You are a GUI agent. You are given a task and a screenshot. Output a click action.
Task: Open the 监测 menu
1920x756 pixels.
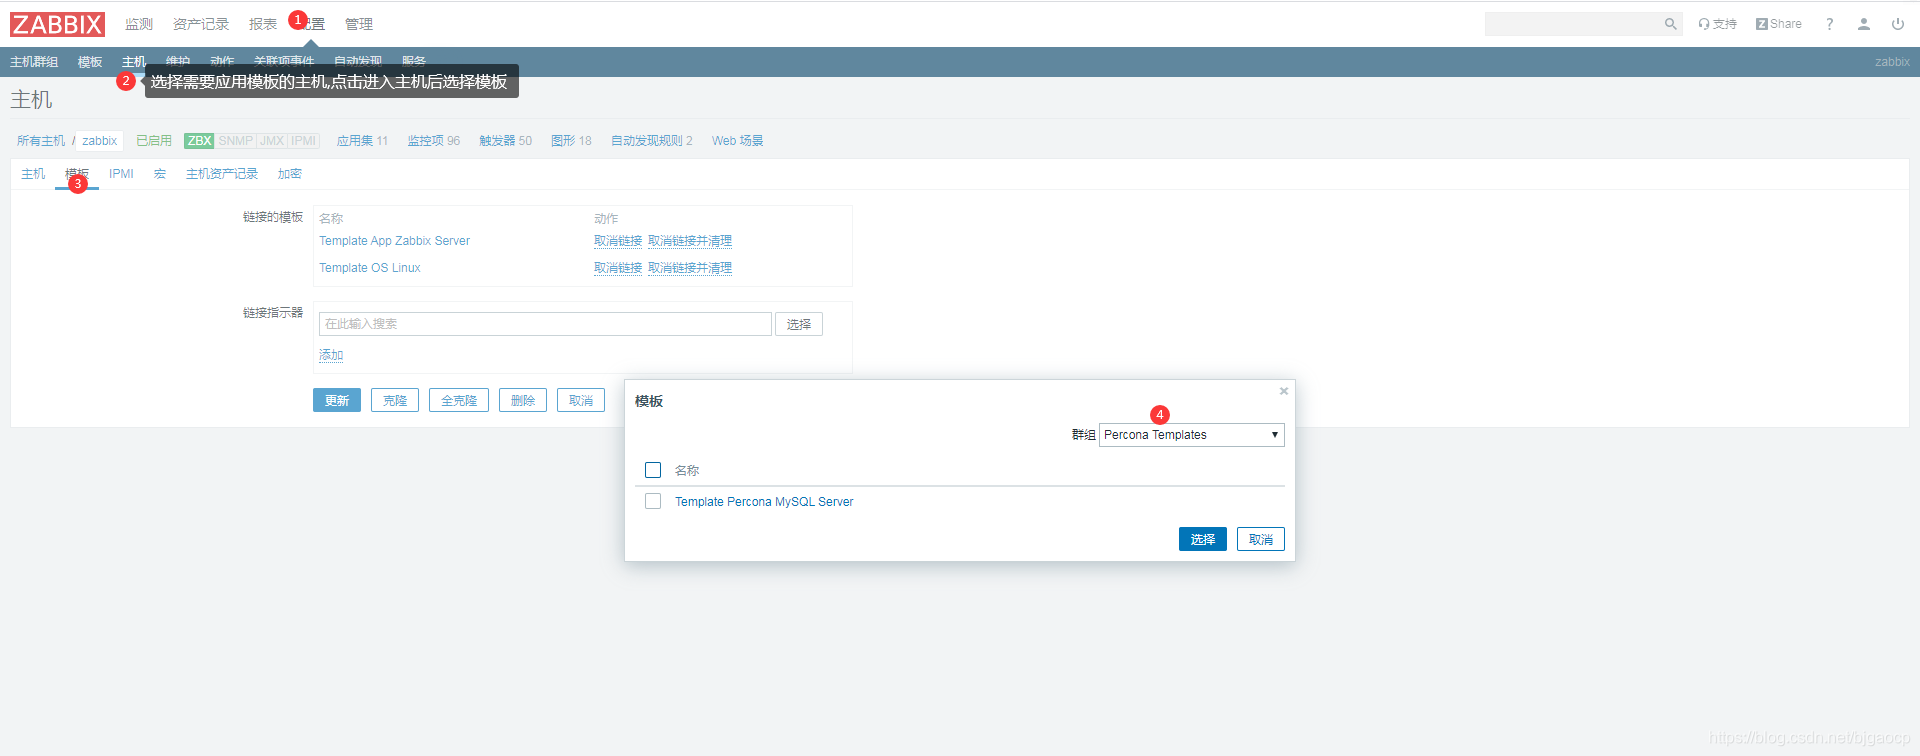point(139,24)
